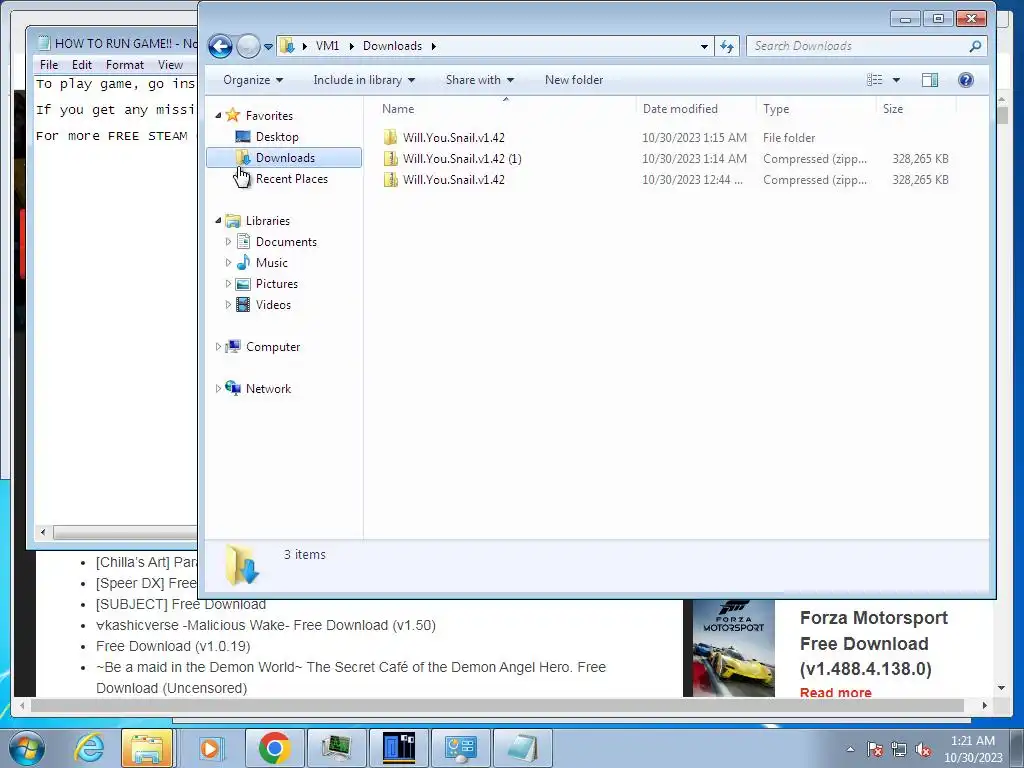Open recent pages dropdown beside forward arrow
Screen dimensions: 1024x768
268,47
